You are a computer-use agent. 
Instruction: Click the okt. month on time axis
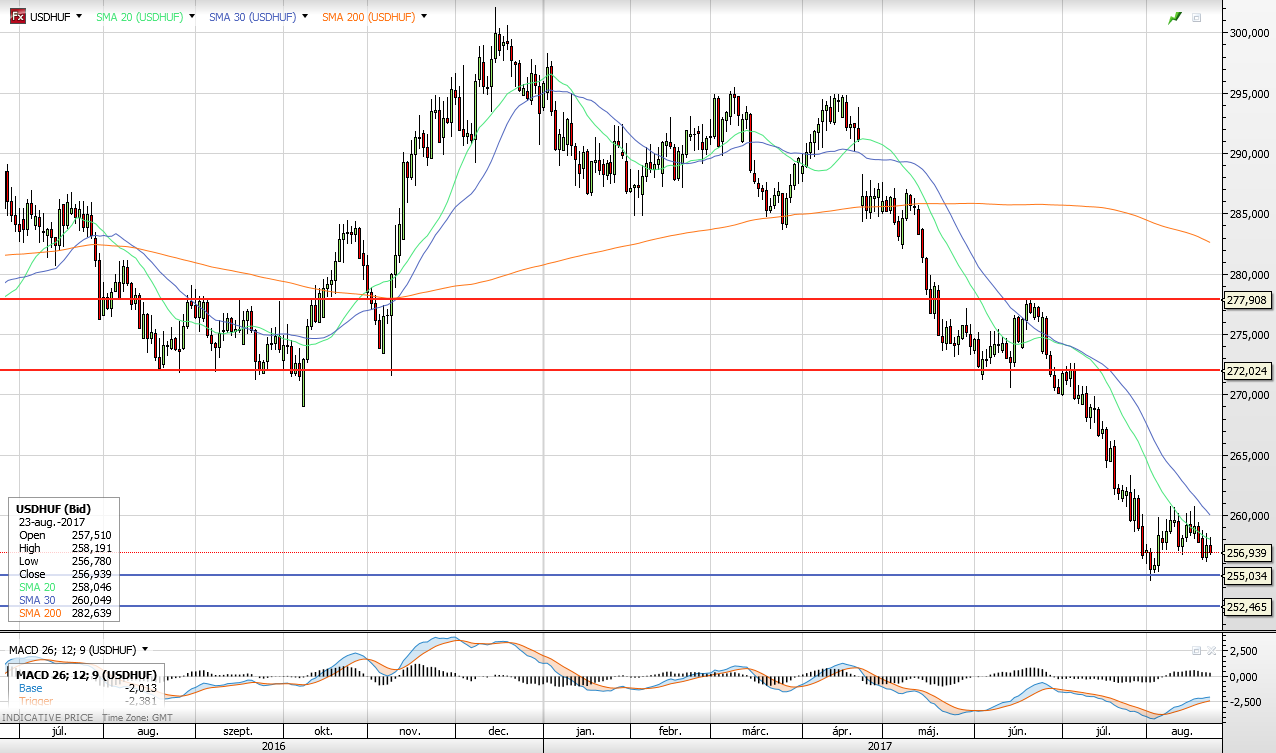click(323, 731)
